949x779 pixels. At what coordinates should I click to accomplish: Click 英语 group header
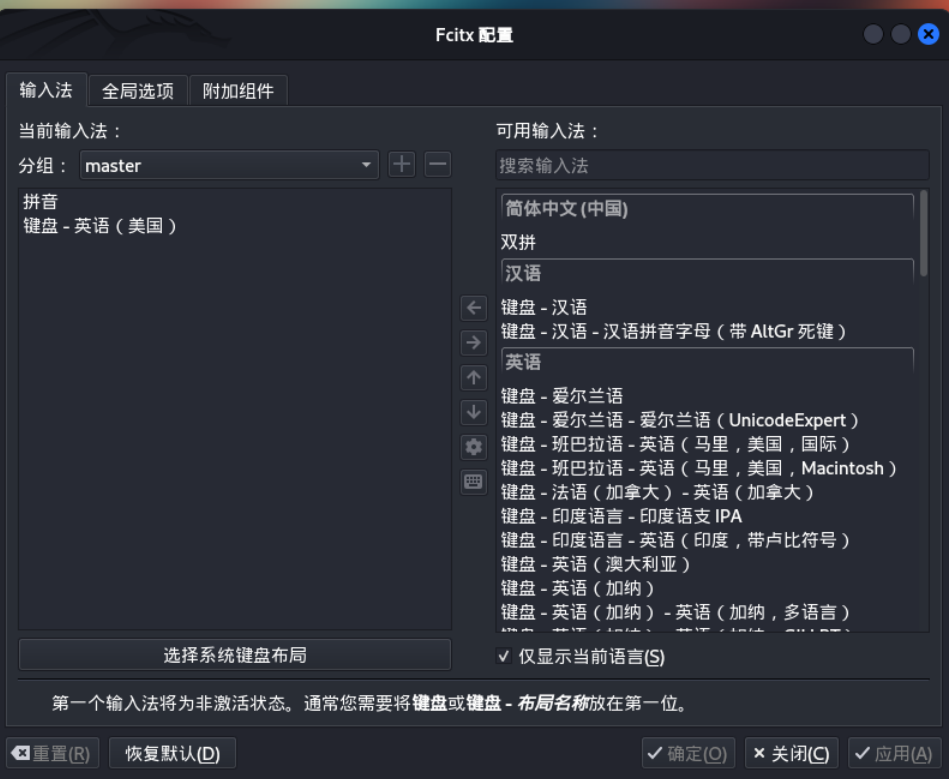coord(707,362)
